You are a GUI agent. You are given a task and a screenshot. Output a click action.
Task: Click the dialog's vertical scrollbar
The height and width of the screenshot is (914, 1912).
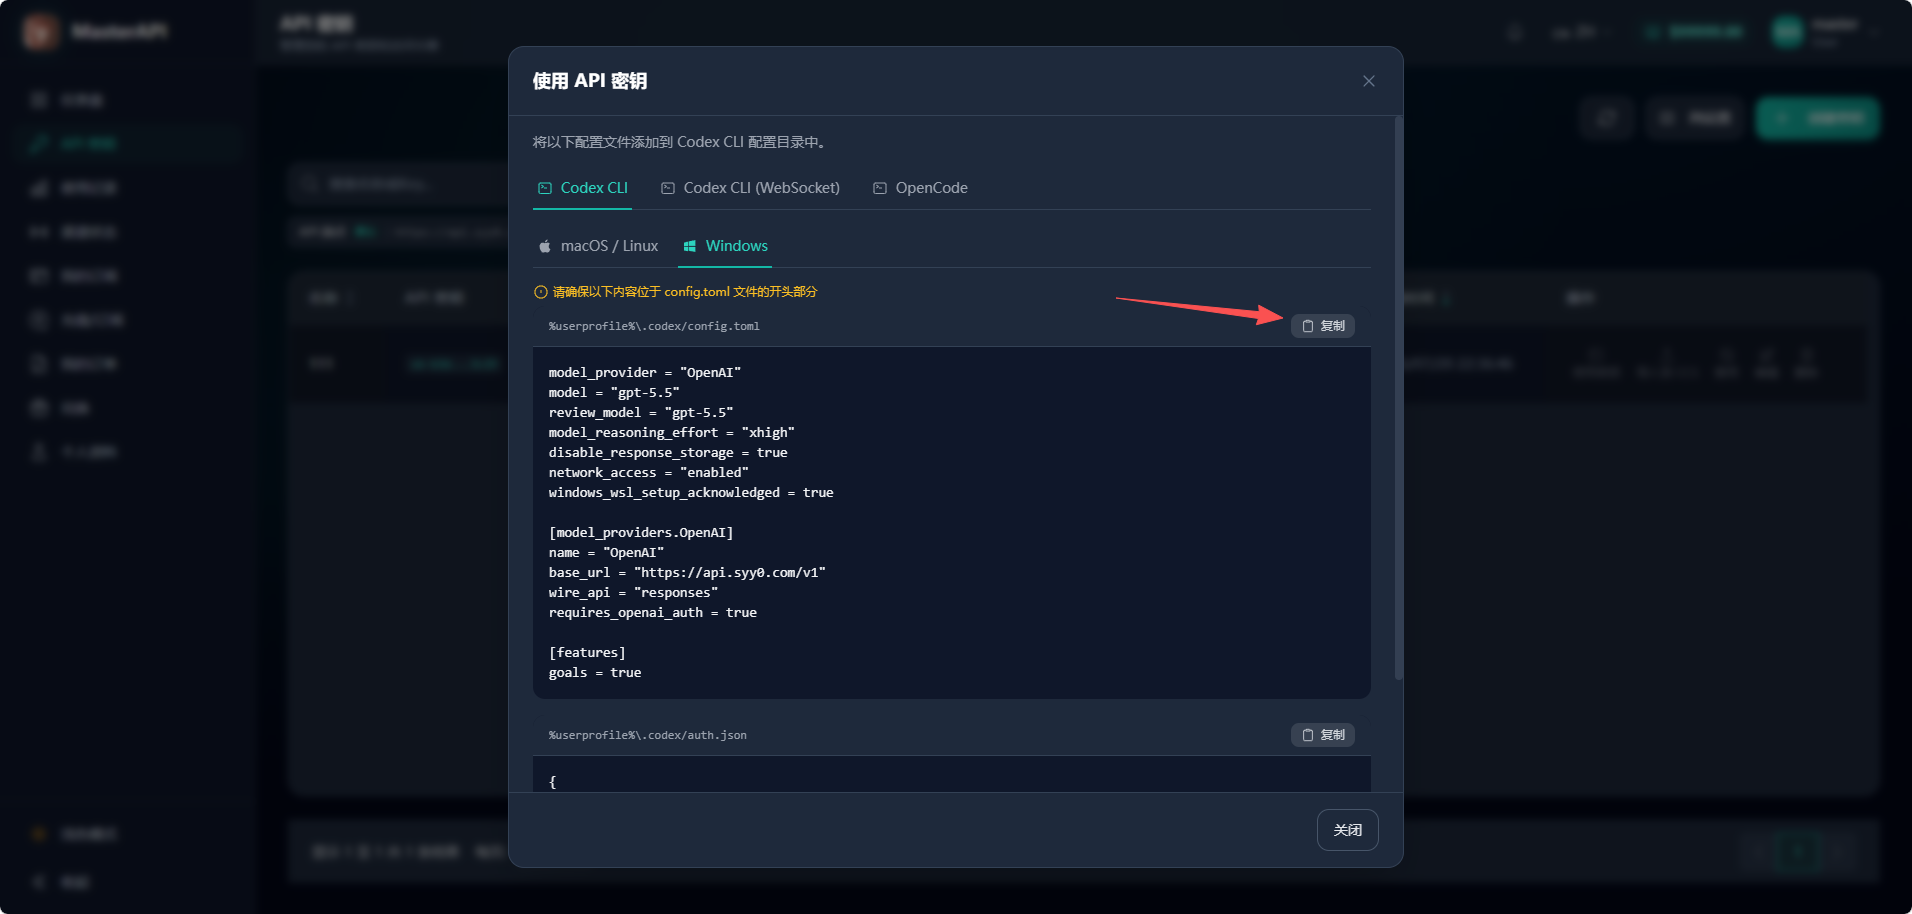[1398, 398]
